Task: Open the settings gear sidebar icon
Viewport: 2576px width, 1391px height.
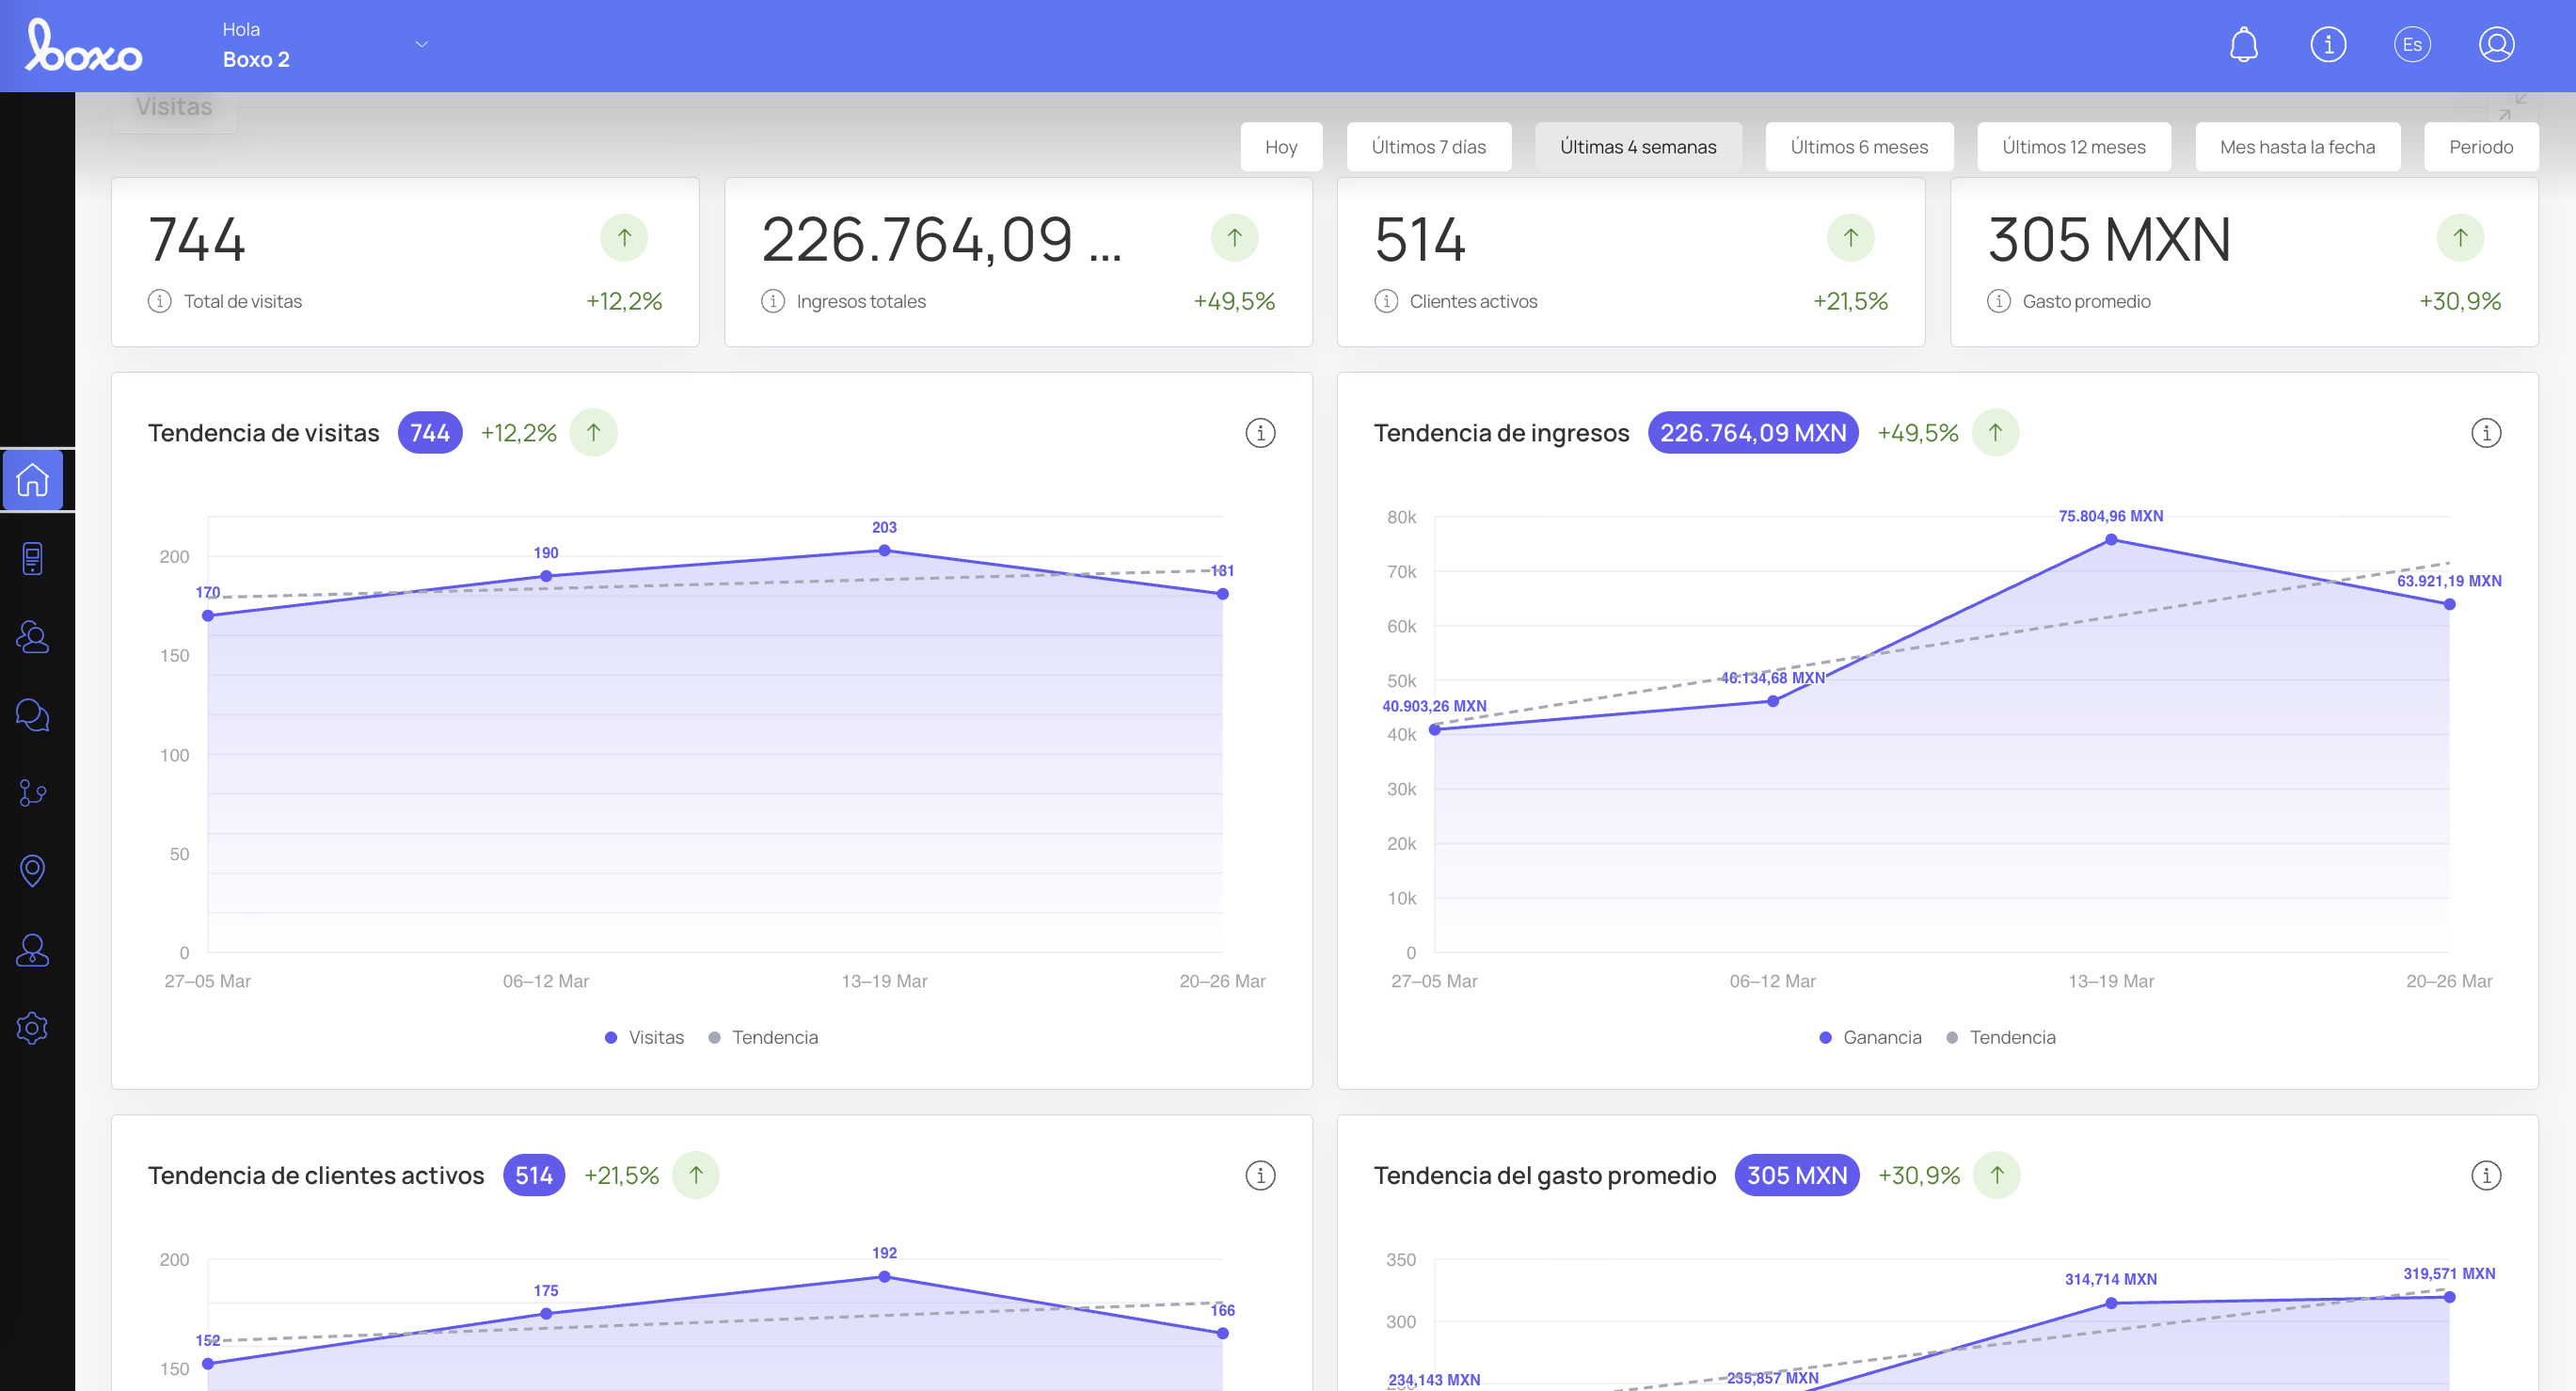Action: [x=33, y=1027]
